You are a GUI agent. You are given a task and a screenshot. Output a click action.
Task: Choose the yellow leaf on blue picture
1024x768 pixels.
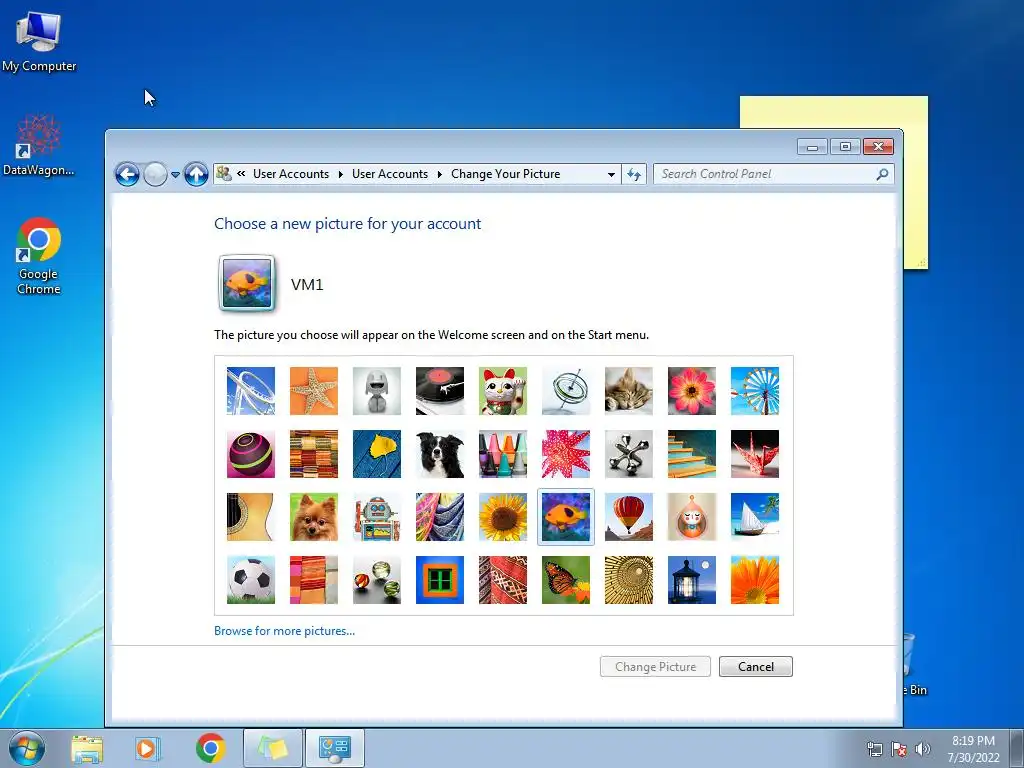[x=377, y=454]
